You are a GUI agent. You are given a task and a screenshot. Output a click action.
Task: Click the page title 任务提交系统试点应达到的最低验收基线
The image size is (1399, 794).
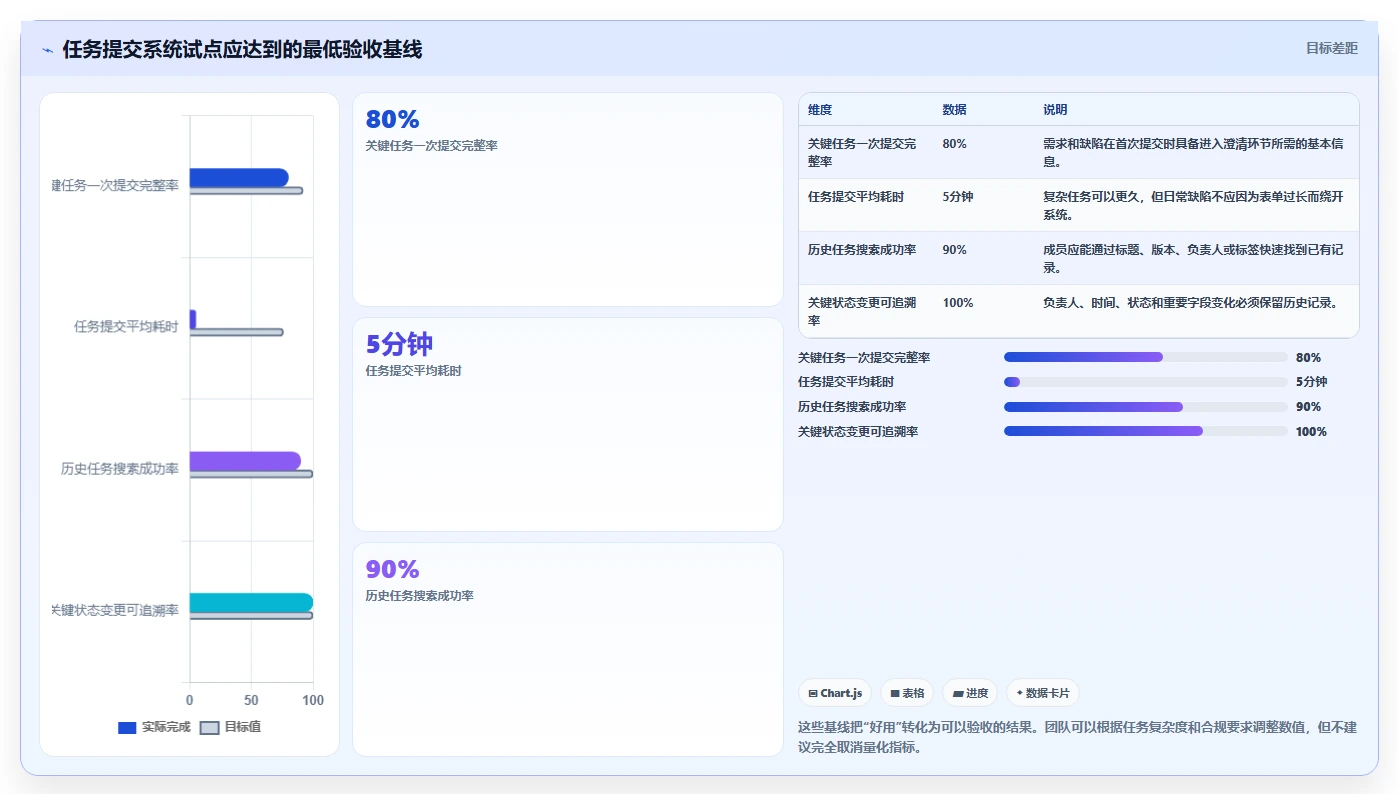tap(242, 50)
